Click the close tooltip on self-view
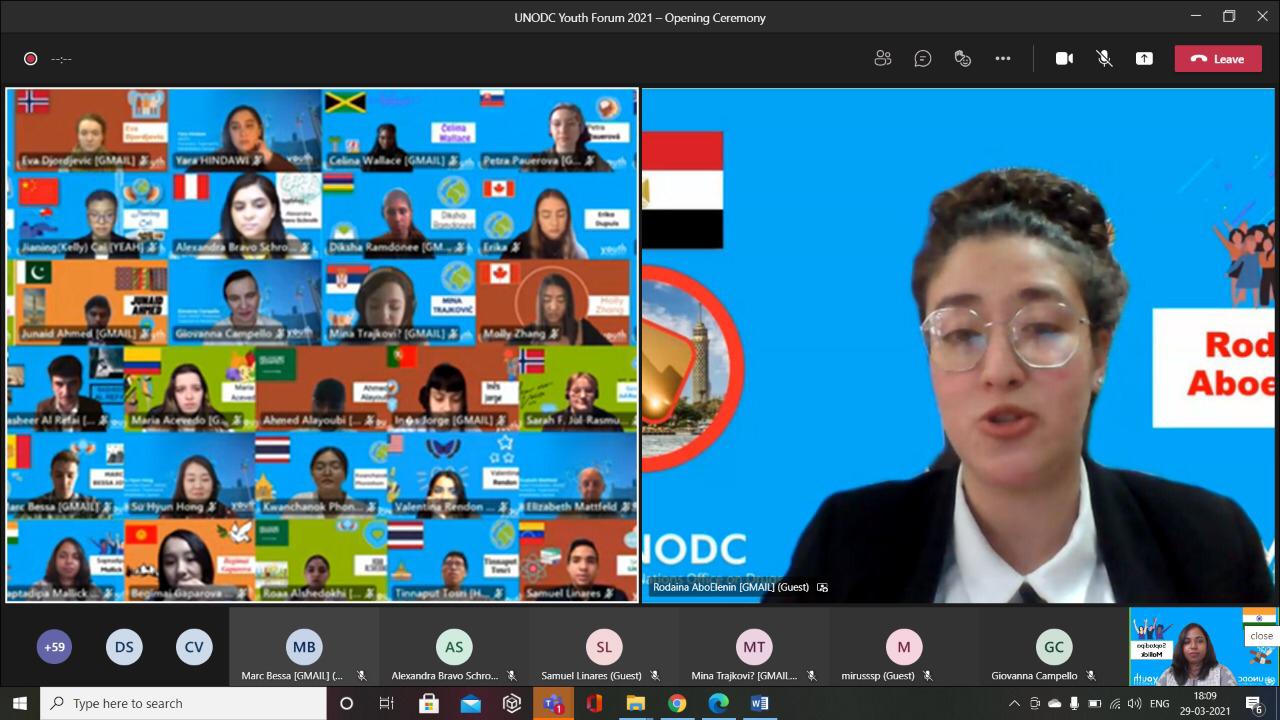The height and width of the screenshot is (720, 1280). tap(1261, 635)
